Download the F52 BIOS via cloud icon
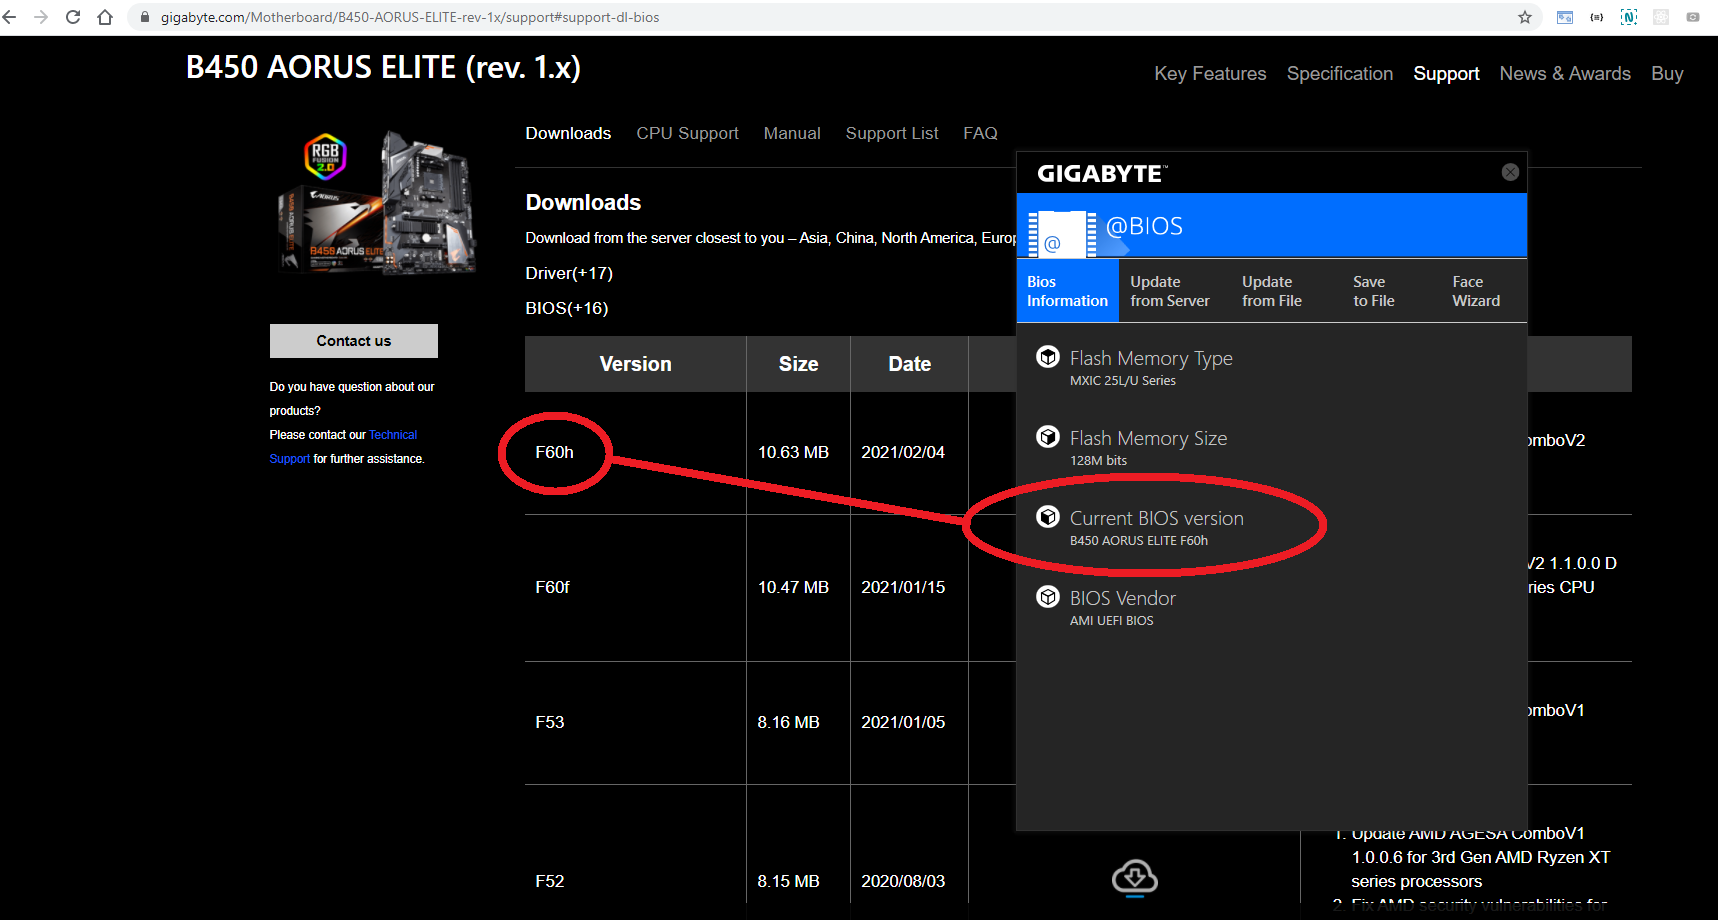Image resolution: width=1718 pixels, height=920 pixels. tap(1134, 877)
